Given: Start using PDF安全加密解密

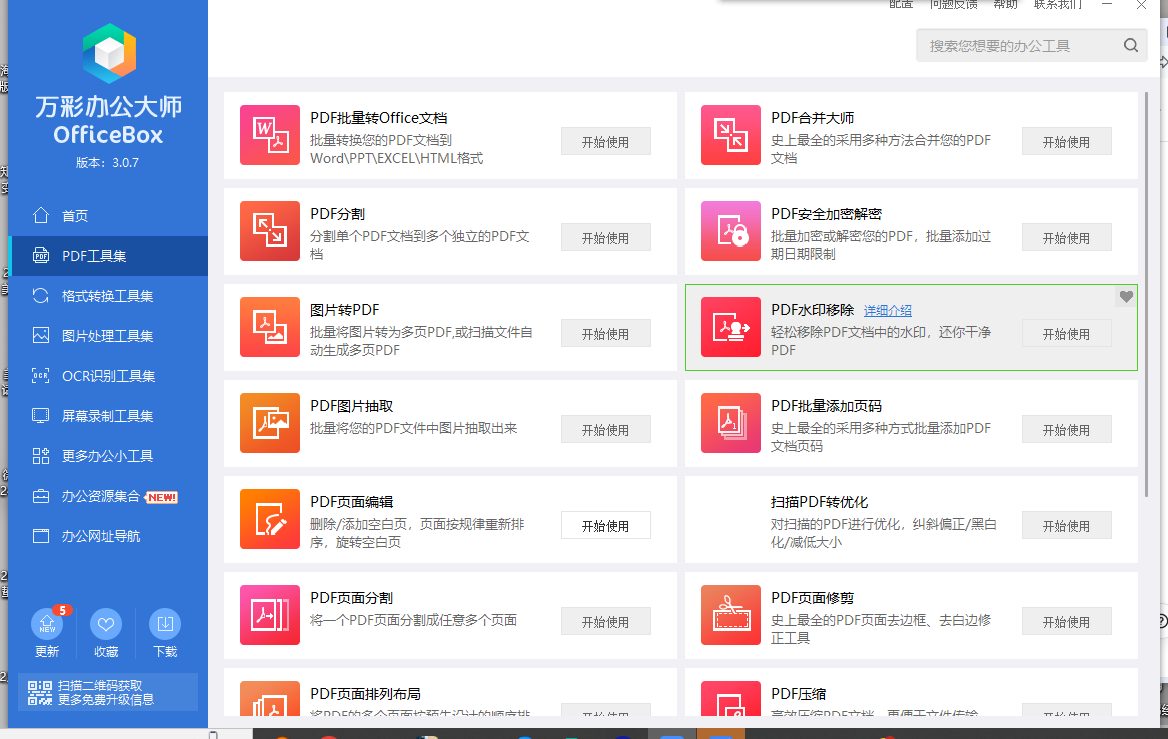Looking at the screenshot, I should 1067,238.
